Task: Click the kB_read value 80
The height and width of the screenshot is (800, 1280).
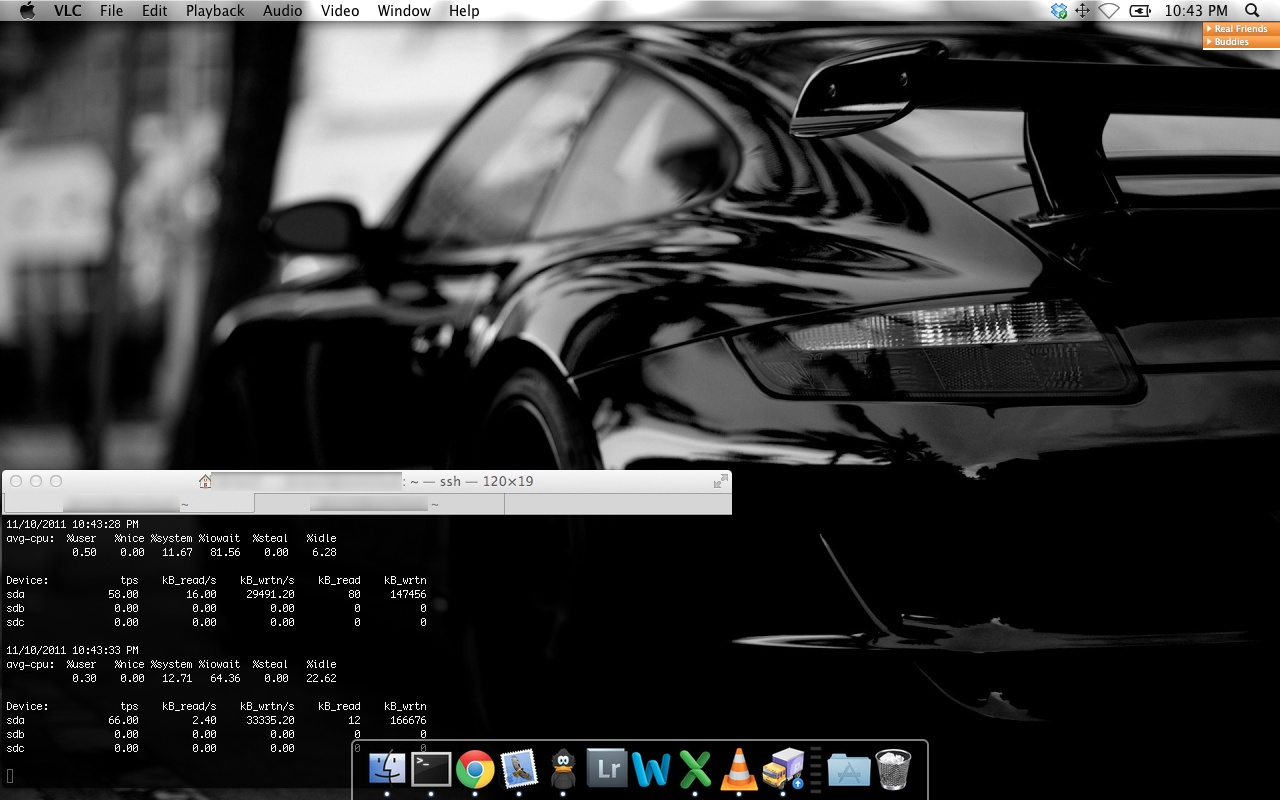Action: click(x=354, y=594)
